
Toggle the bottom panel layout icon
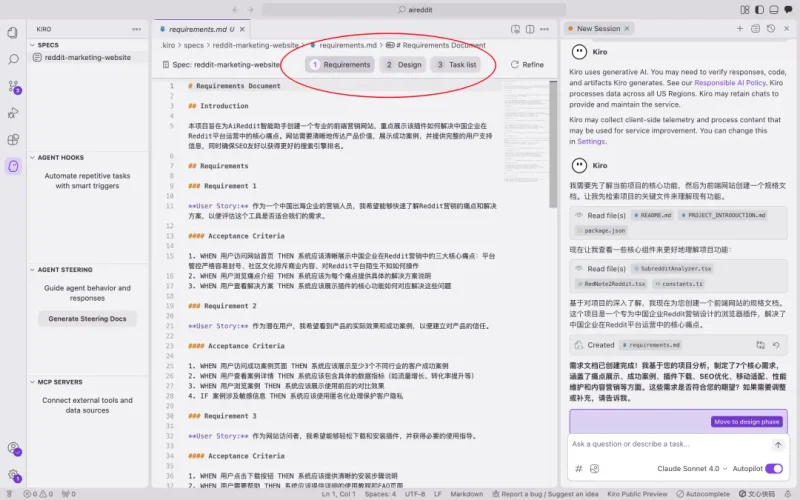pyautogui.click(x=773, y=9)
